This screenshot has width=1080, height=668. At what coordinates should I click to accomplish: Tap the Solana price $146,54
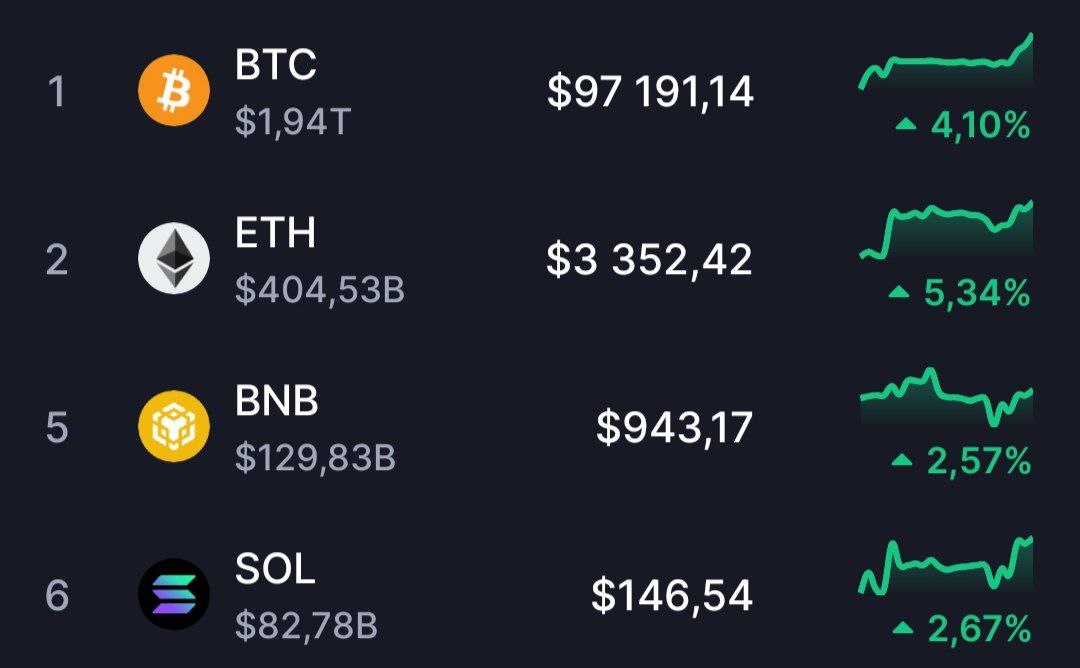[x=672, y=596]
